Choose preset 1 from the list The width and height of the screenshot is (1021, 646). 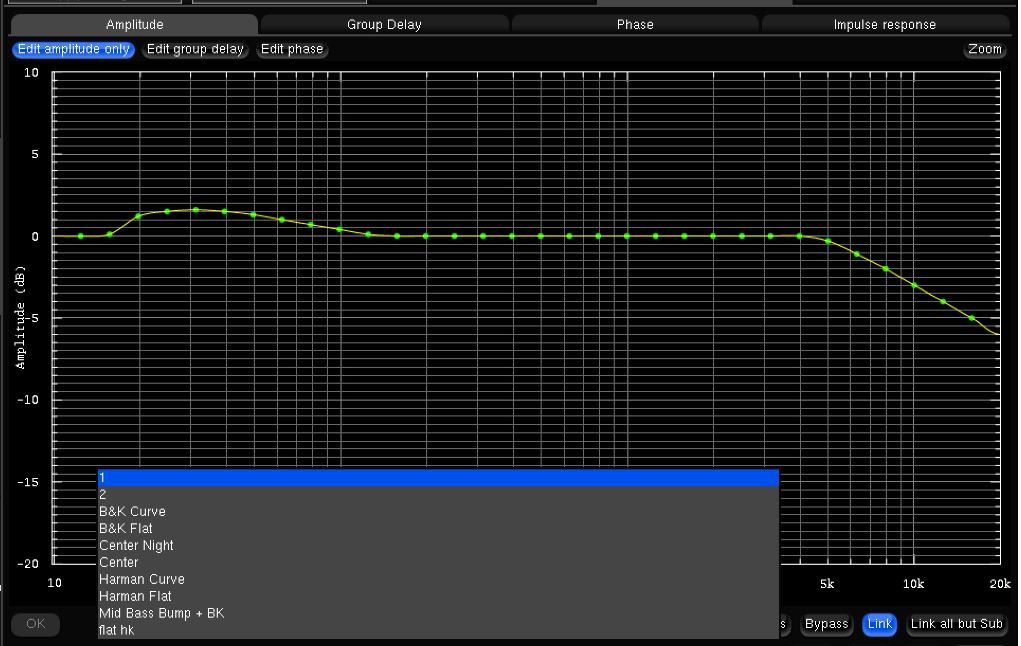tap(437, 478)
